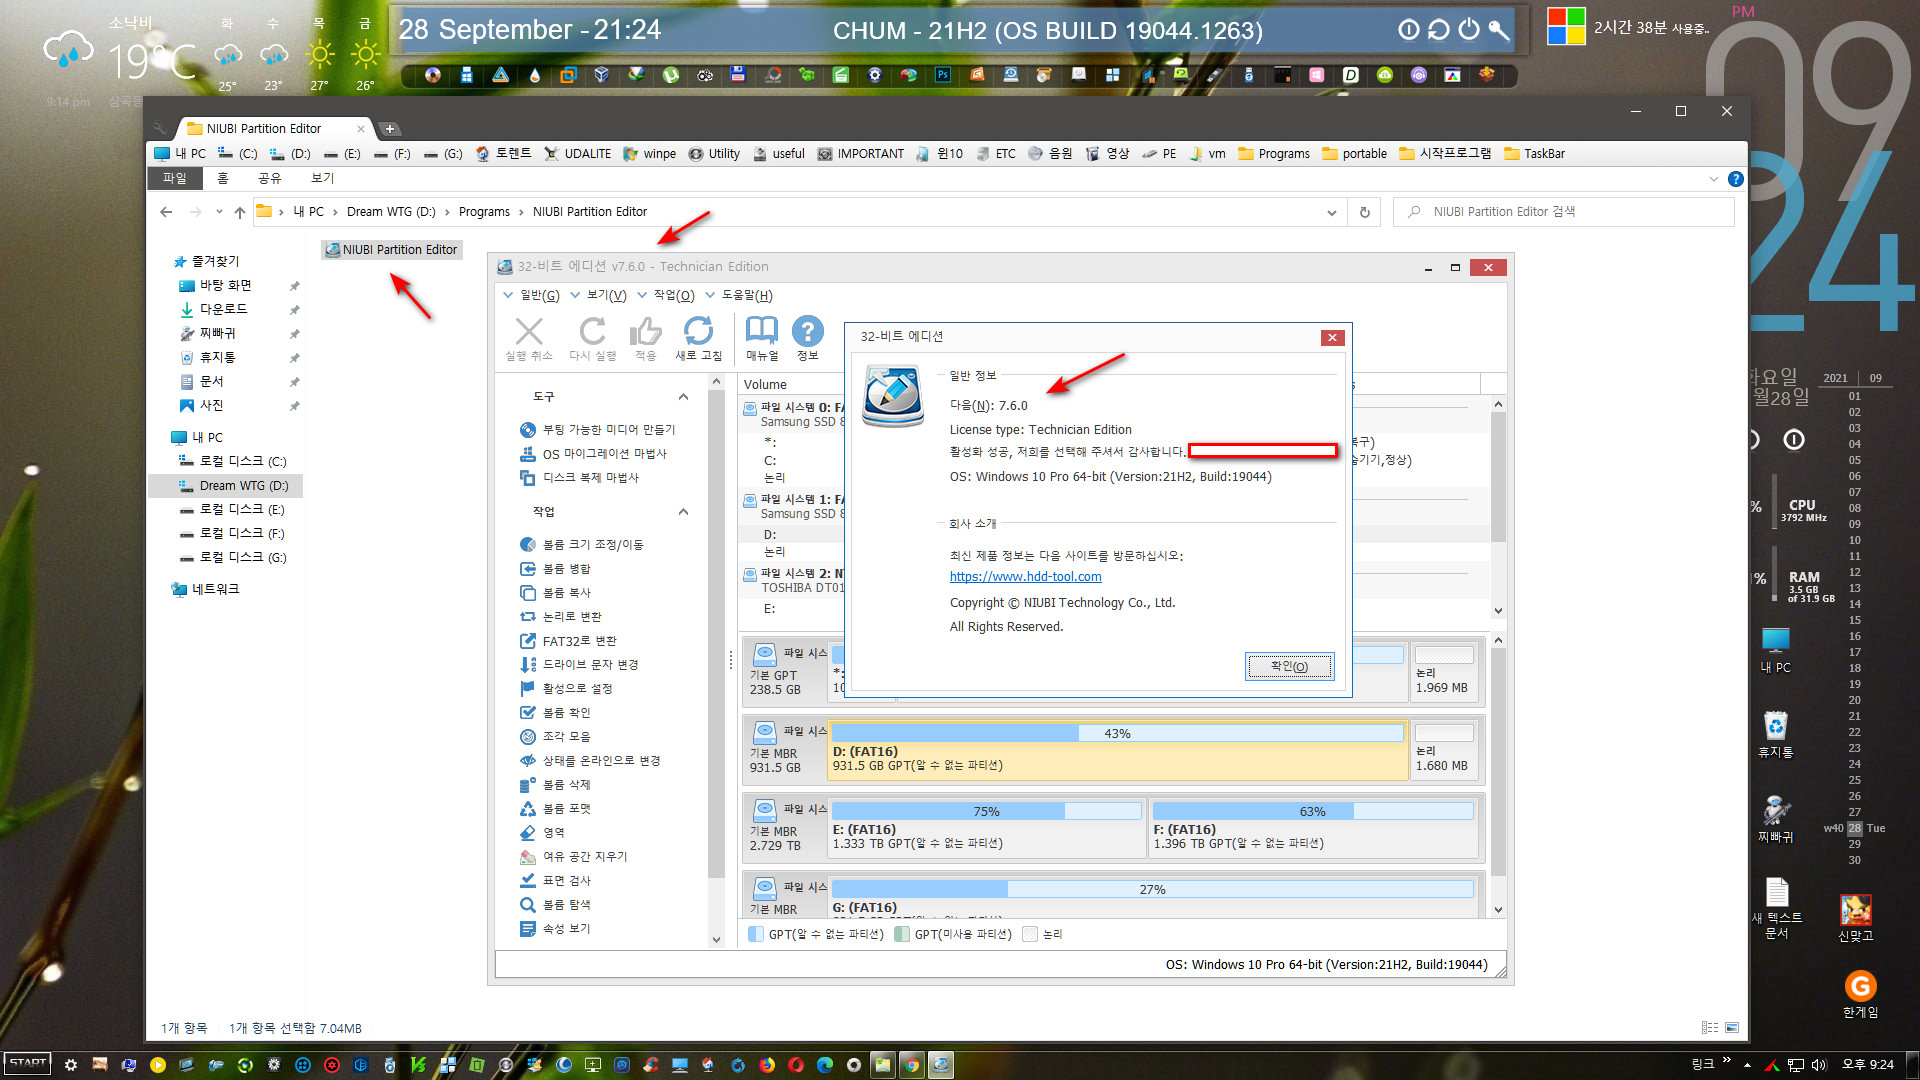This screenshot has width=1920, height=1080.
Task: Open the 작업(O) menu dropdown
Action: click(665, 295)
